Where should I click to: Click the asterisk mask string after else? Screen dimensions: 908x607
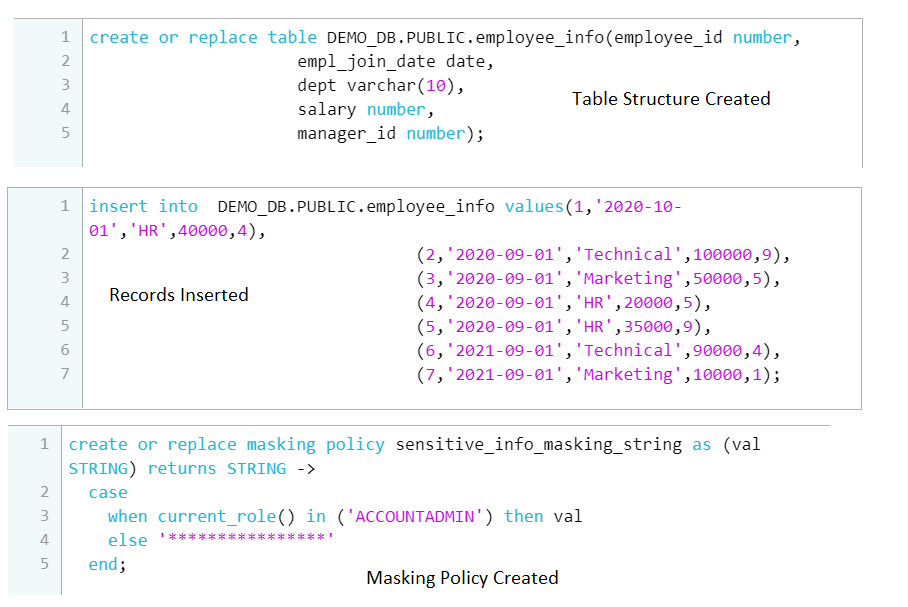(240, 541)
